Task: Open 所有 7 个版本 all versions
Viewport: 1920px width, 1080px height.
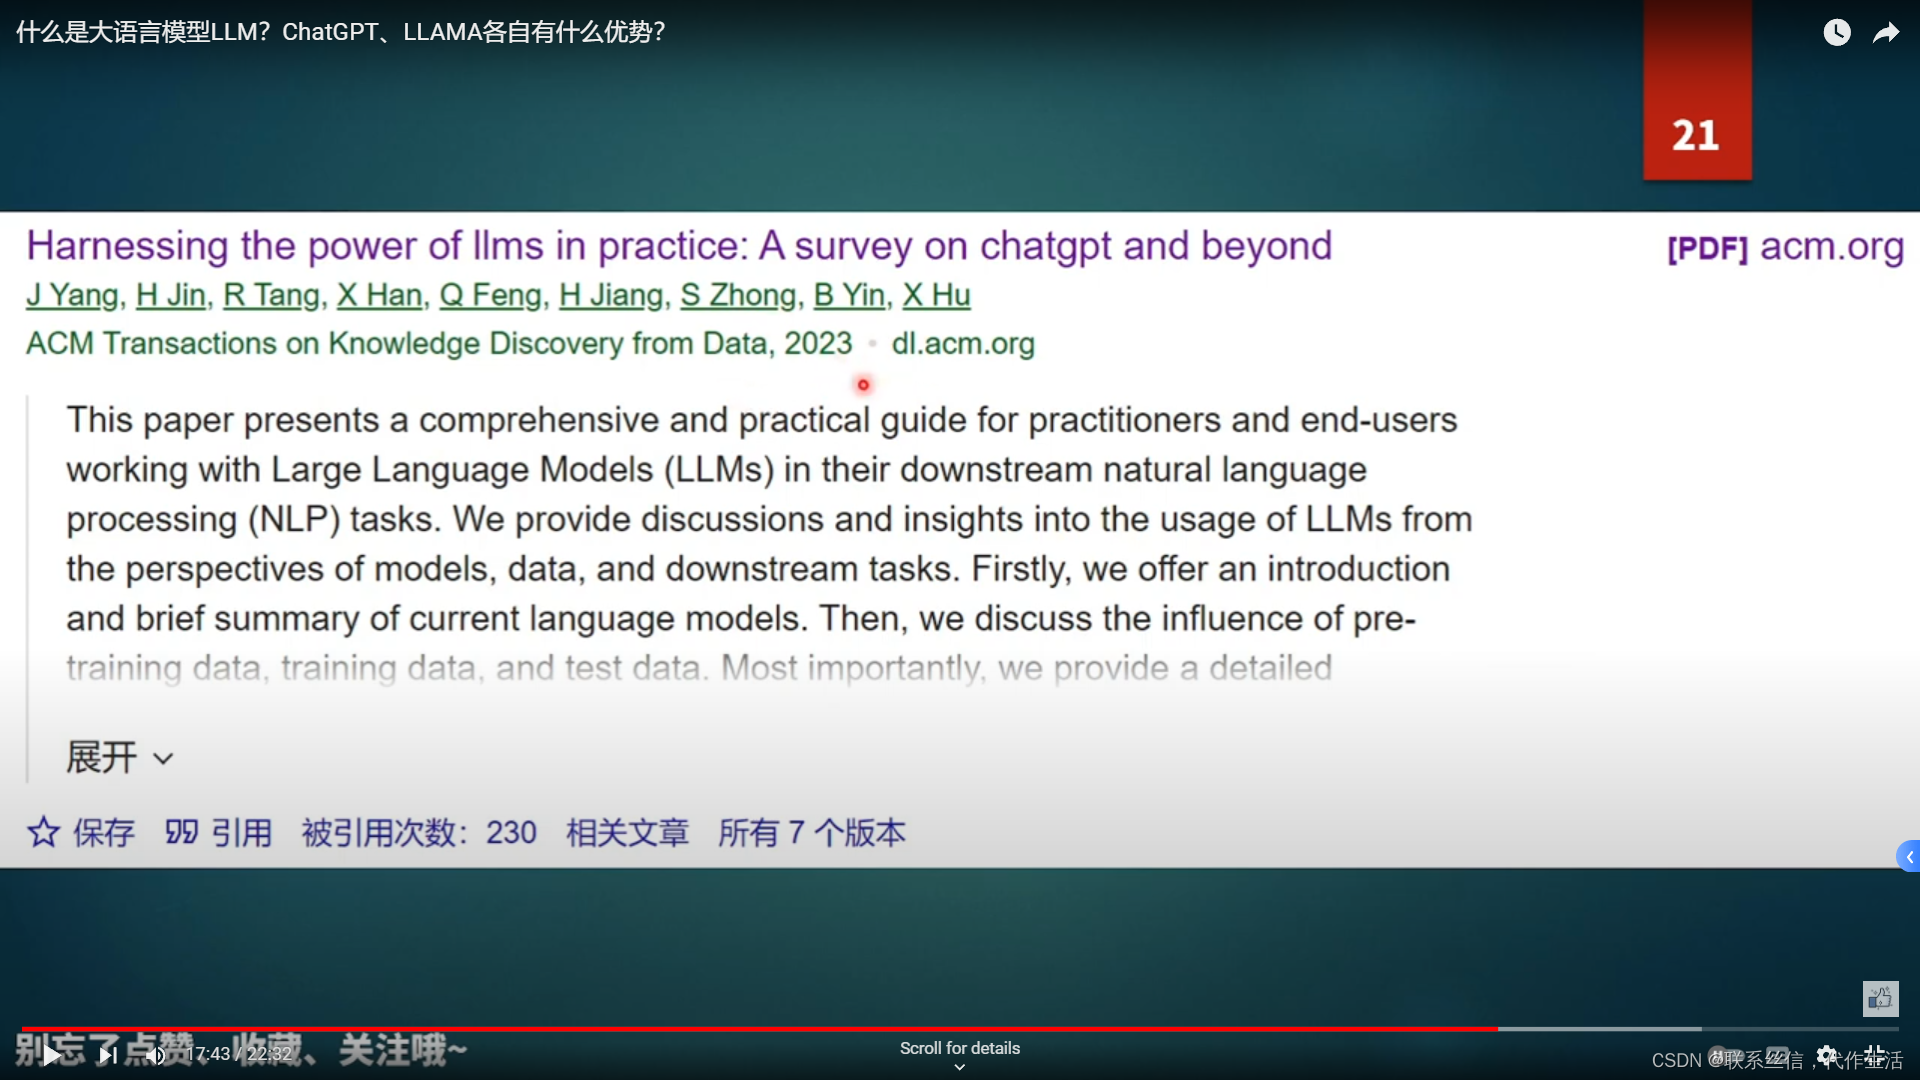Action: (811, 832)
